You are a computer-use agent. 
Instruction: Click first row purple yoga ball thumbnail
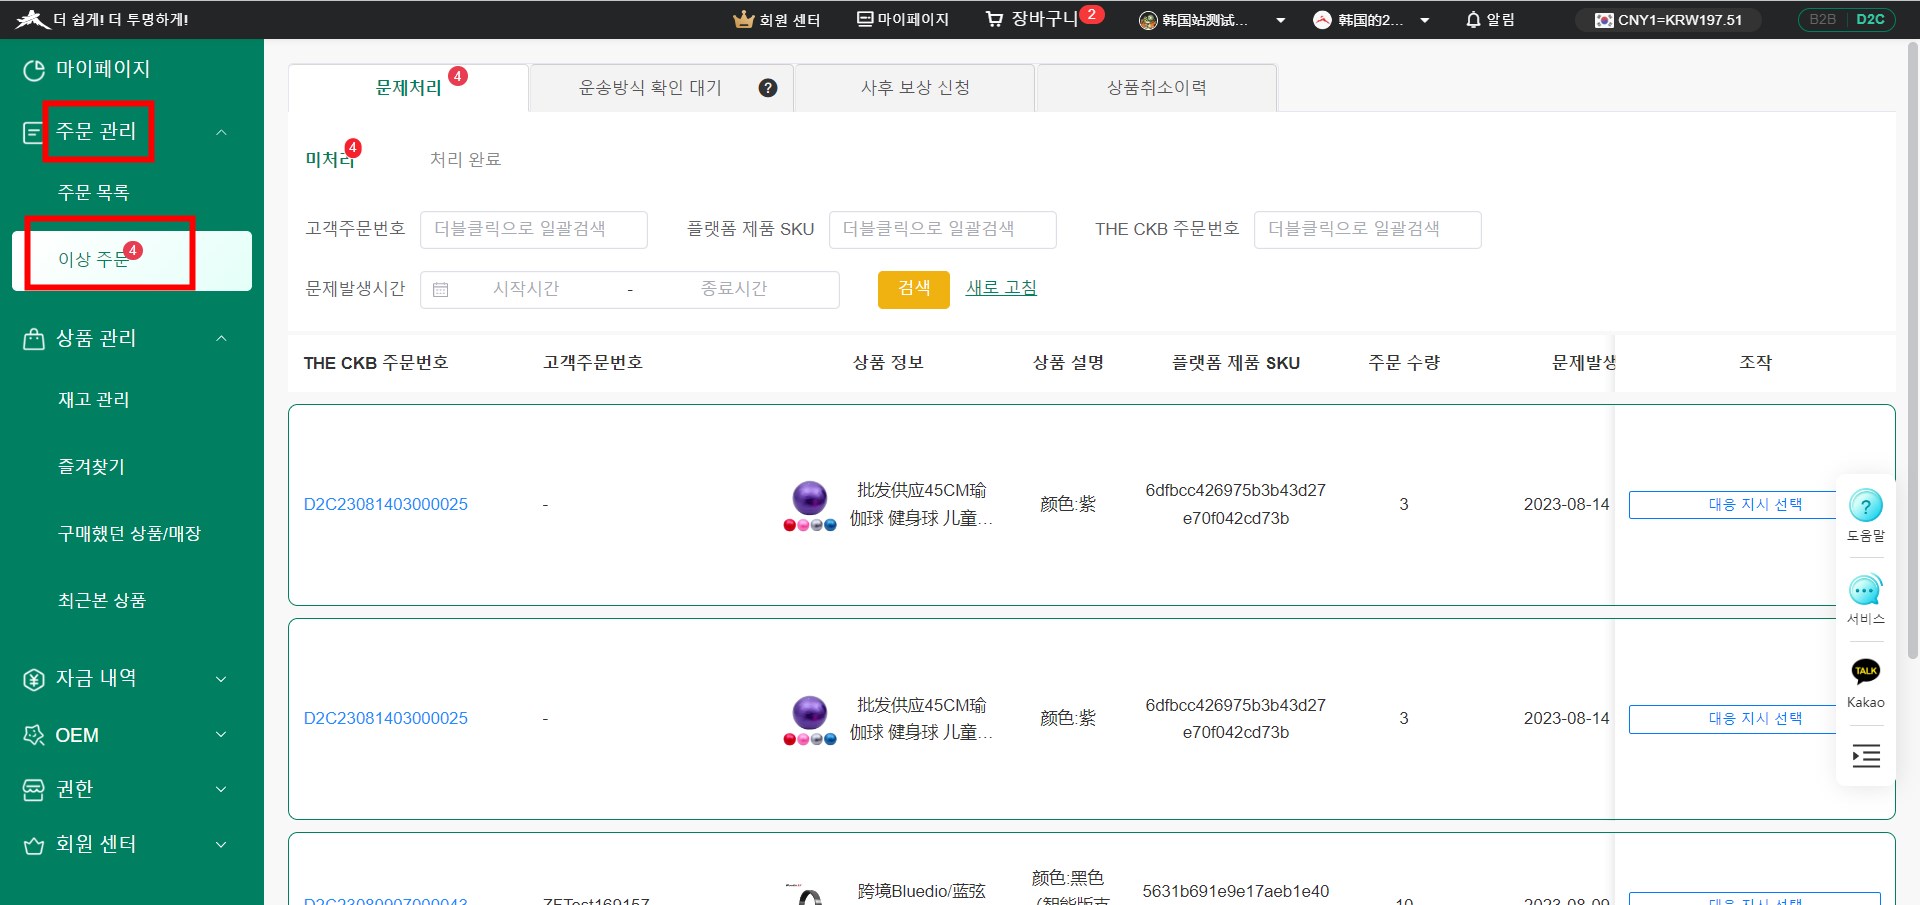coord(810,505)
